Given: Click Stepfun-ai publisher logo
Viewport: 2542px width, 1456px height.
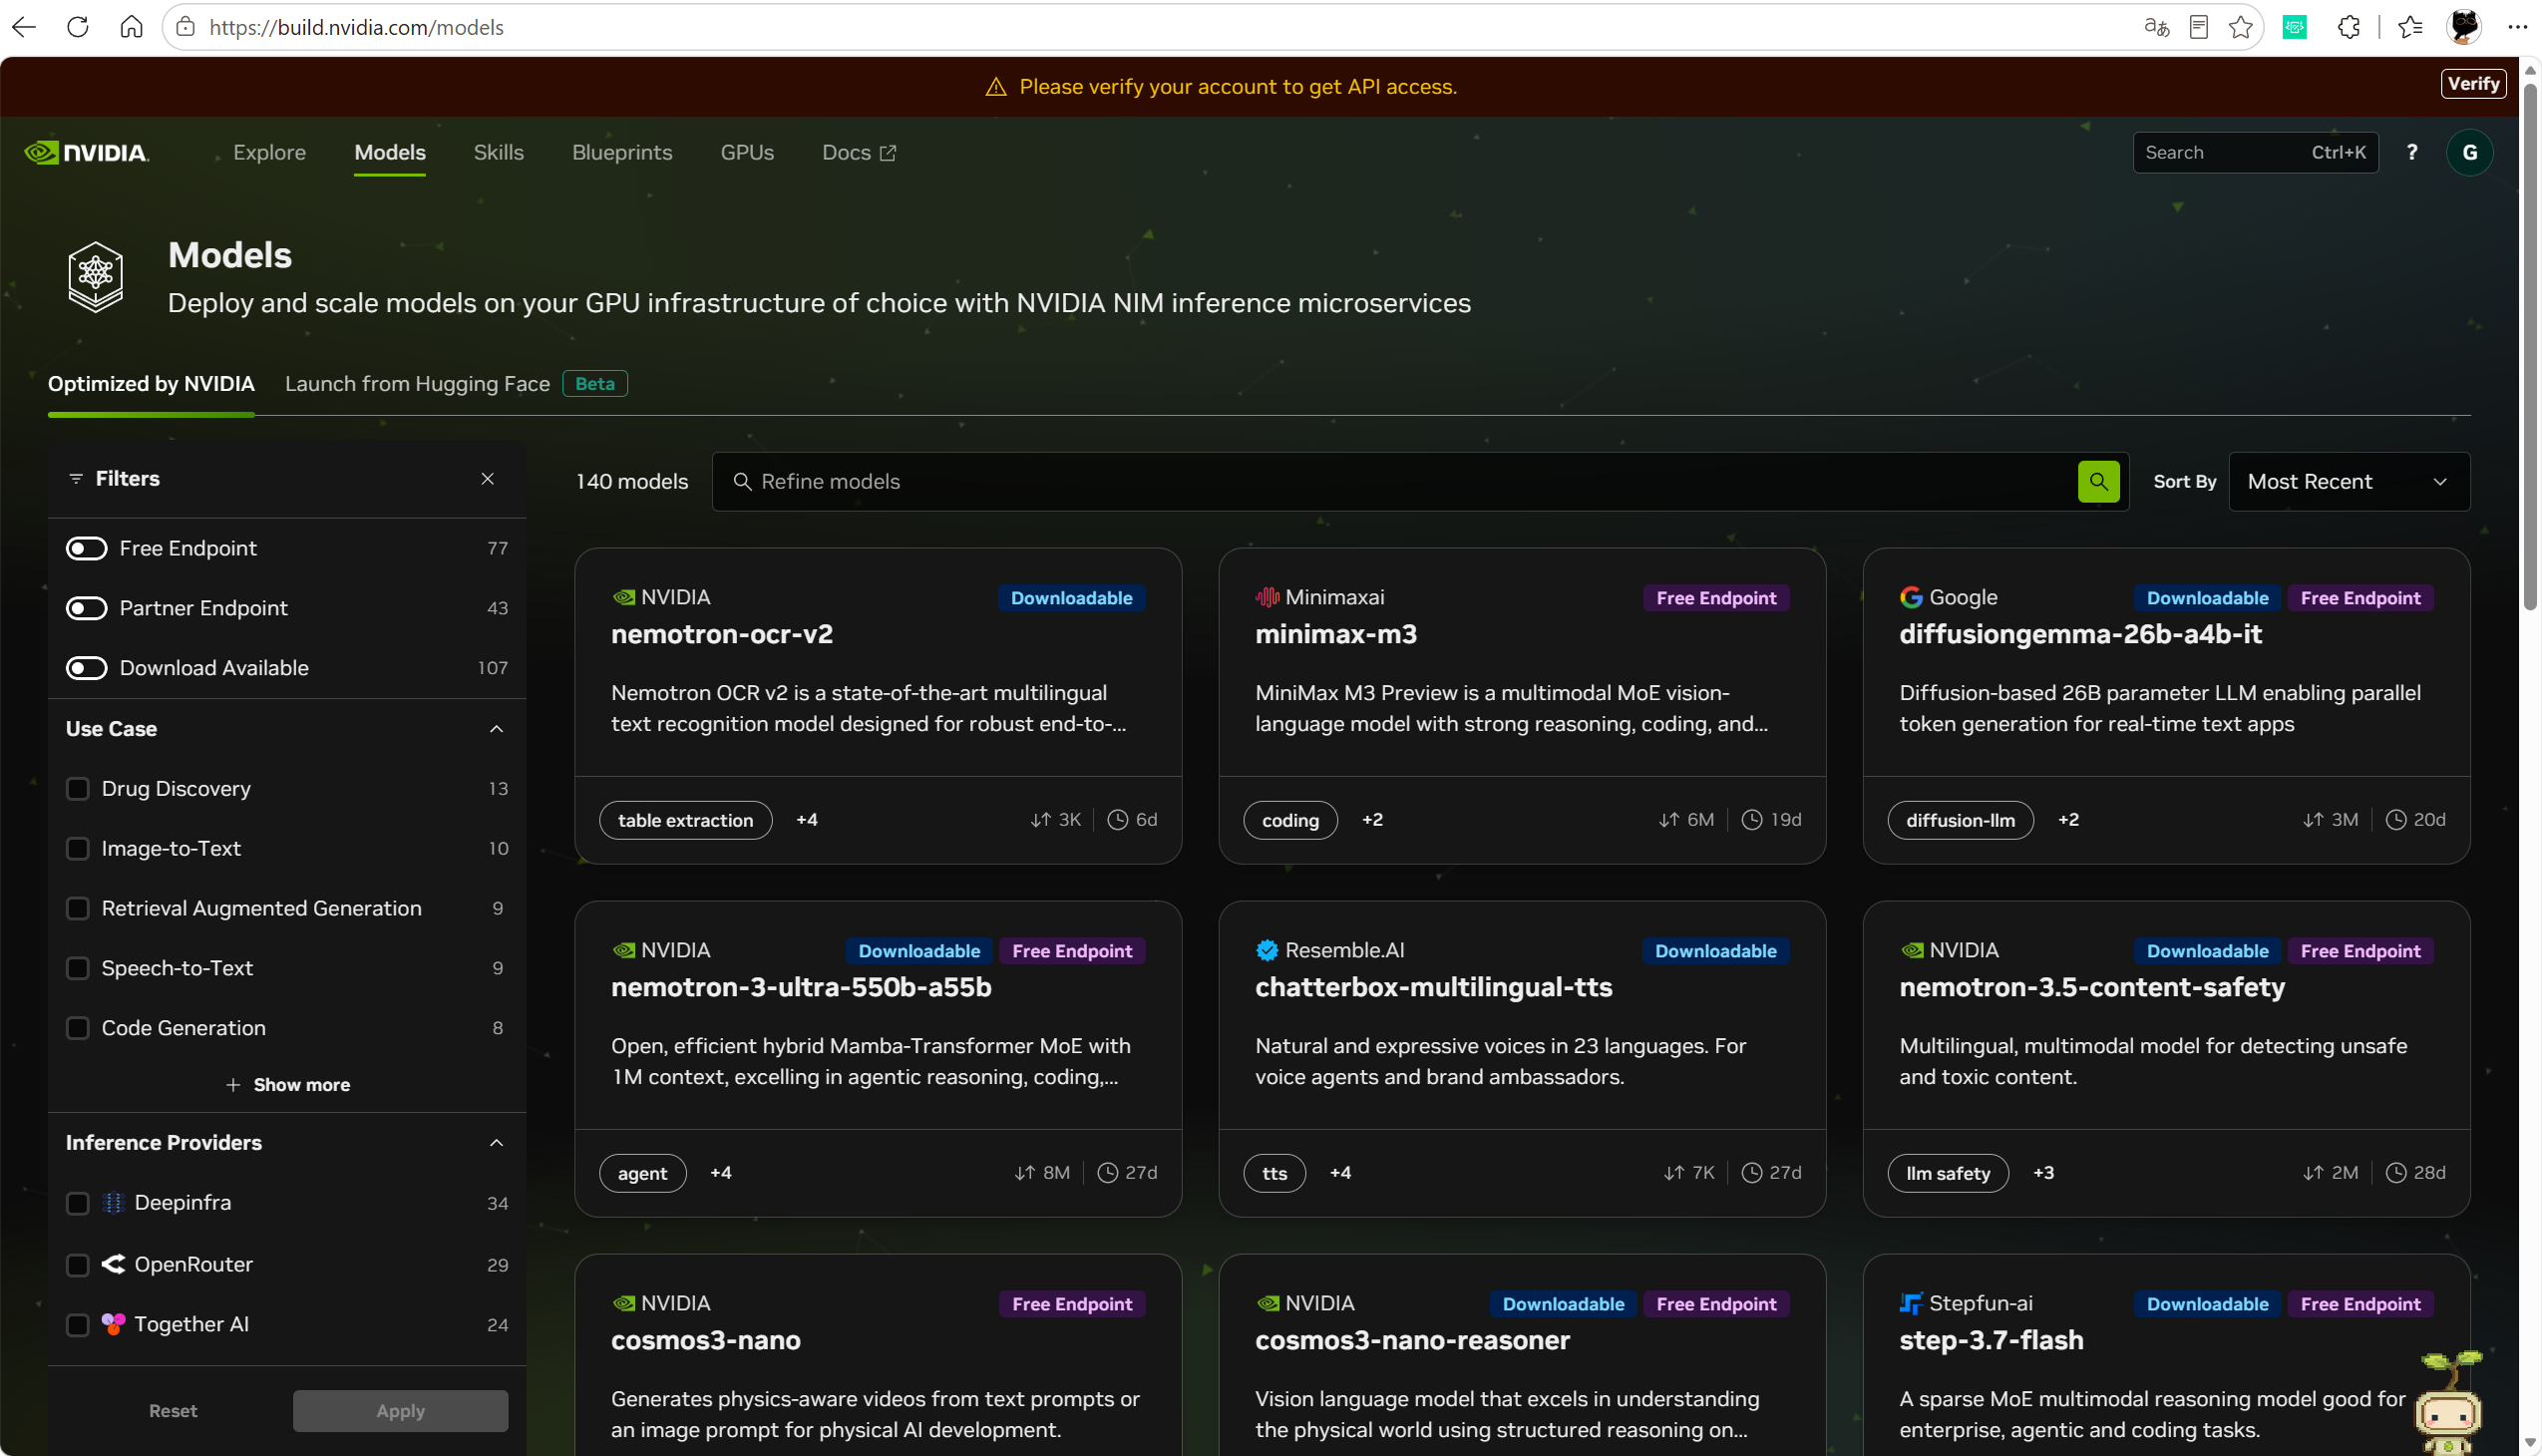Looking at the screenshot, I should [x=1910, y=1303].
